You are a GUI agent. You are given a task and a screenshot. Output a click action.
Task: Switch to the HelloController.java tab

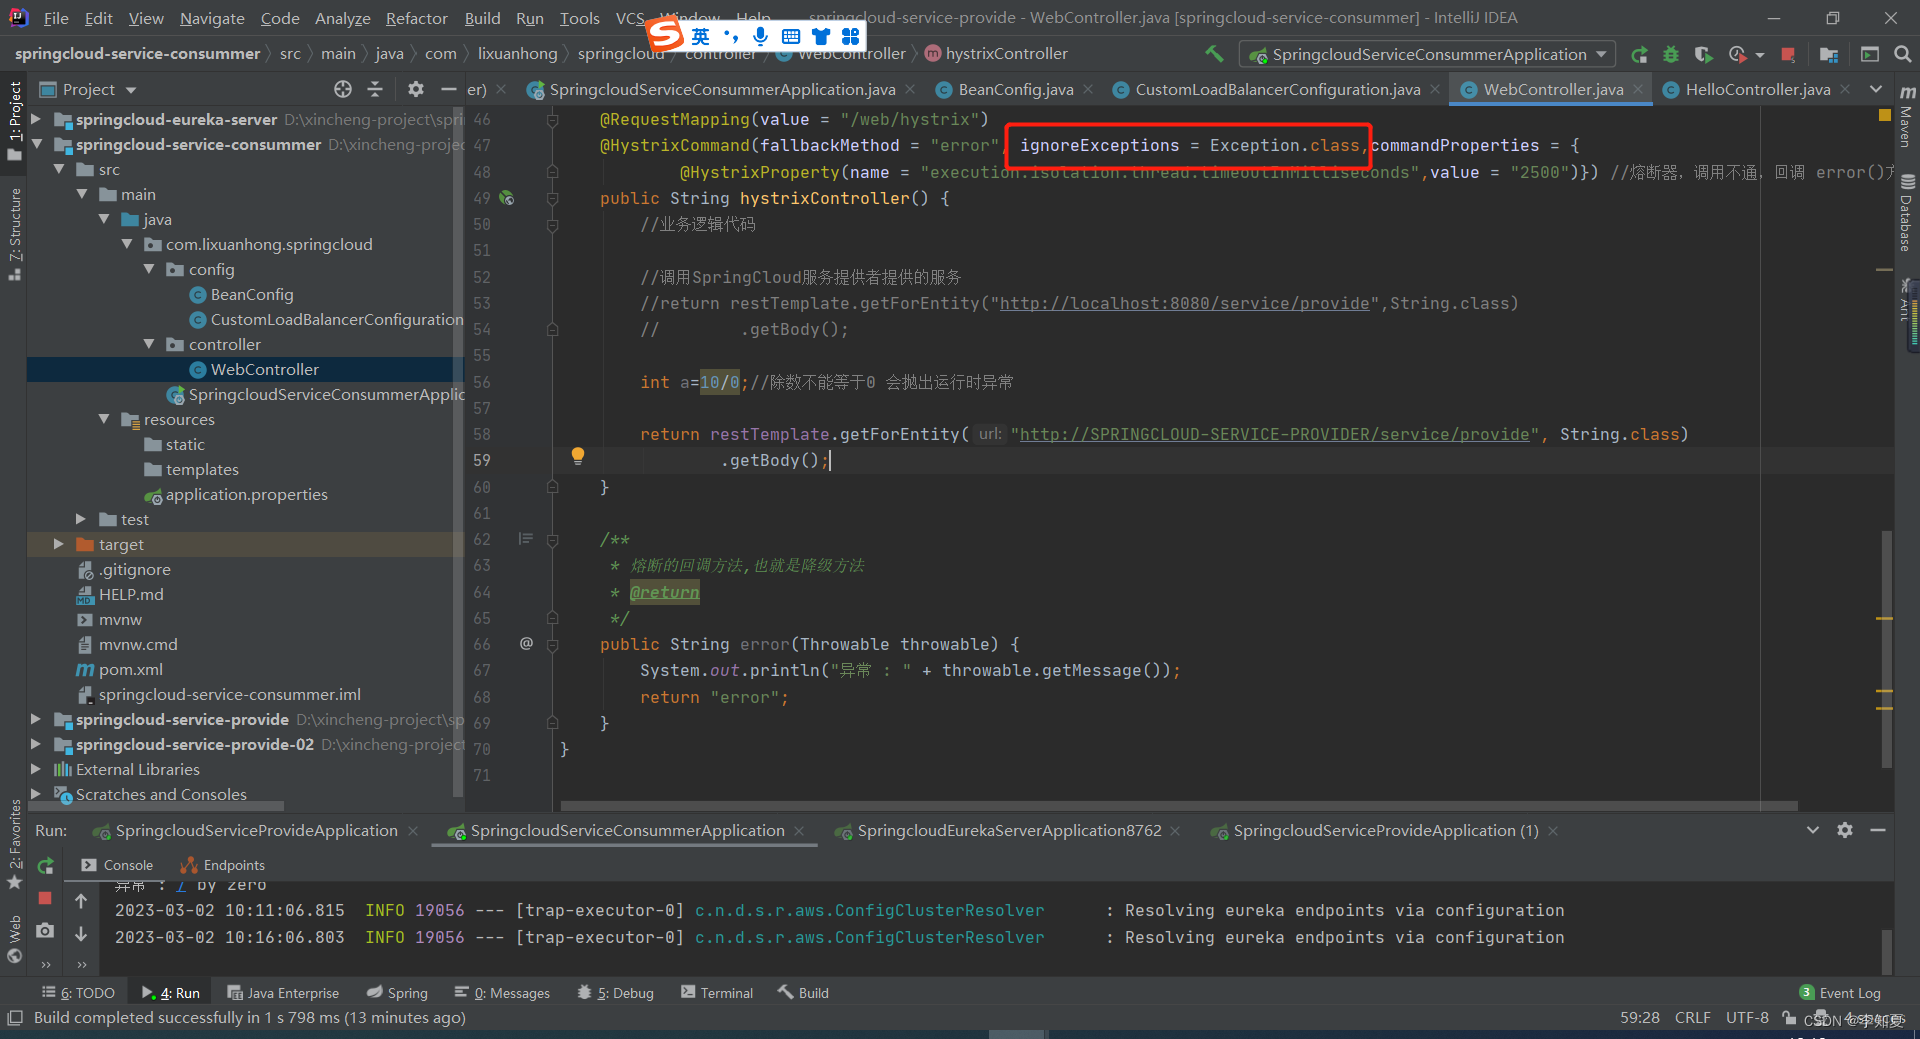click(1757, 89)
